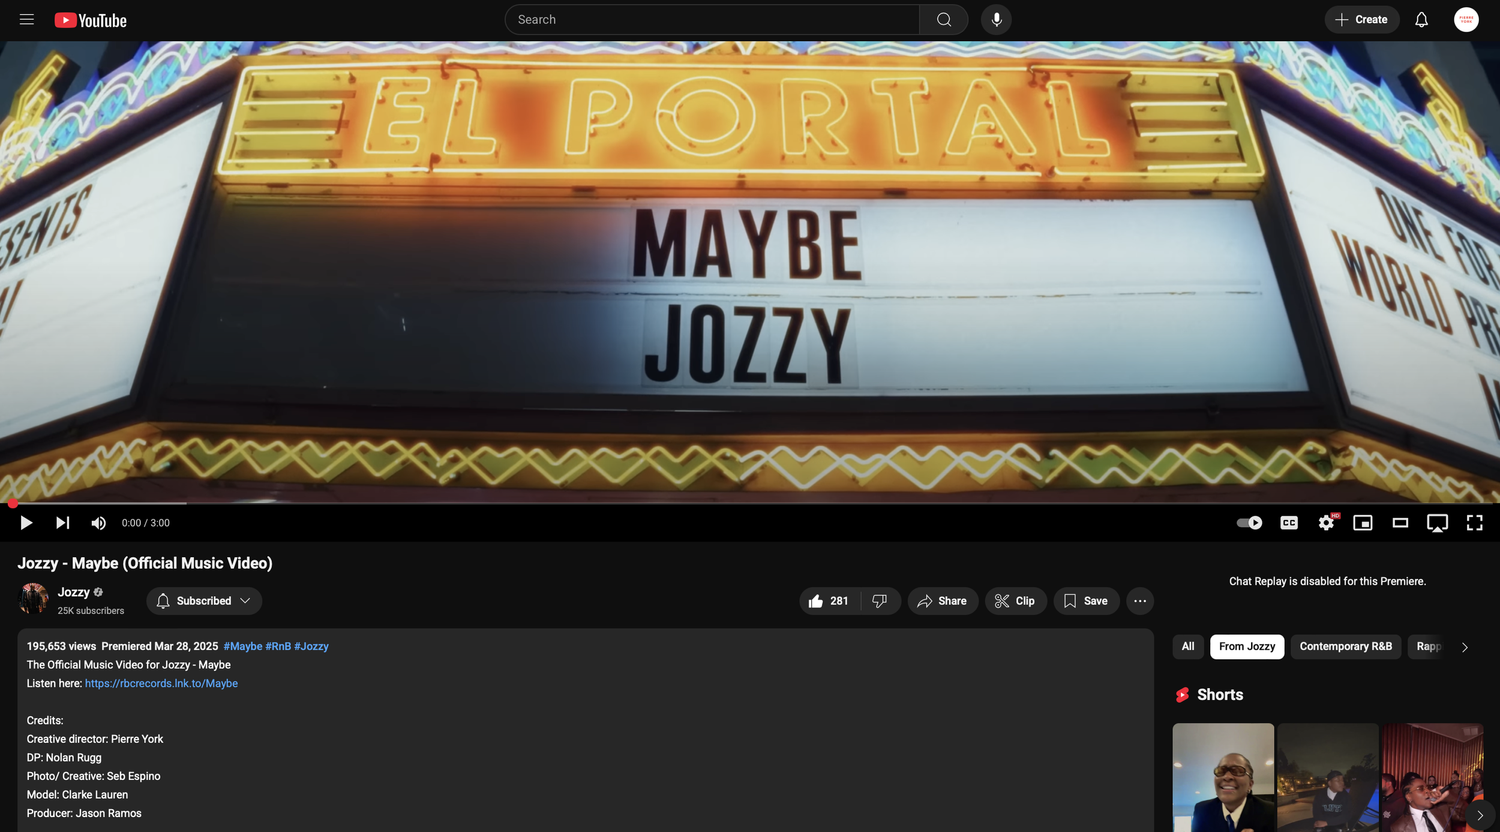The height and width of the screenshot is (832, 1500).
Task: Start voice search with microphone
Action: click(996, 20)
